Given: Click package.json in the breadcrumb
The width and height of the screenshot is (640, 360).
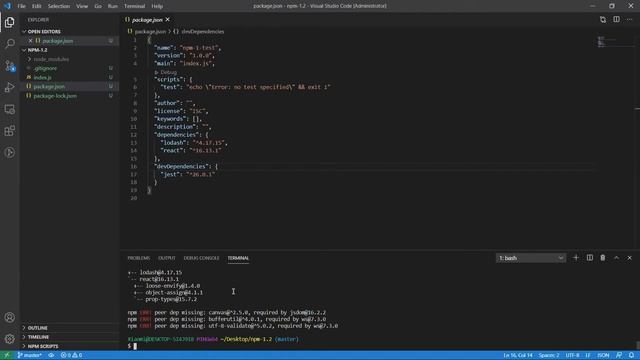Looking at the screenshot, I should point(150,31).
